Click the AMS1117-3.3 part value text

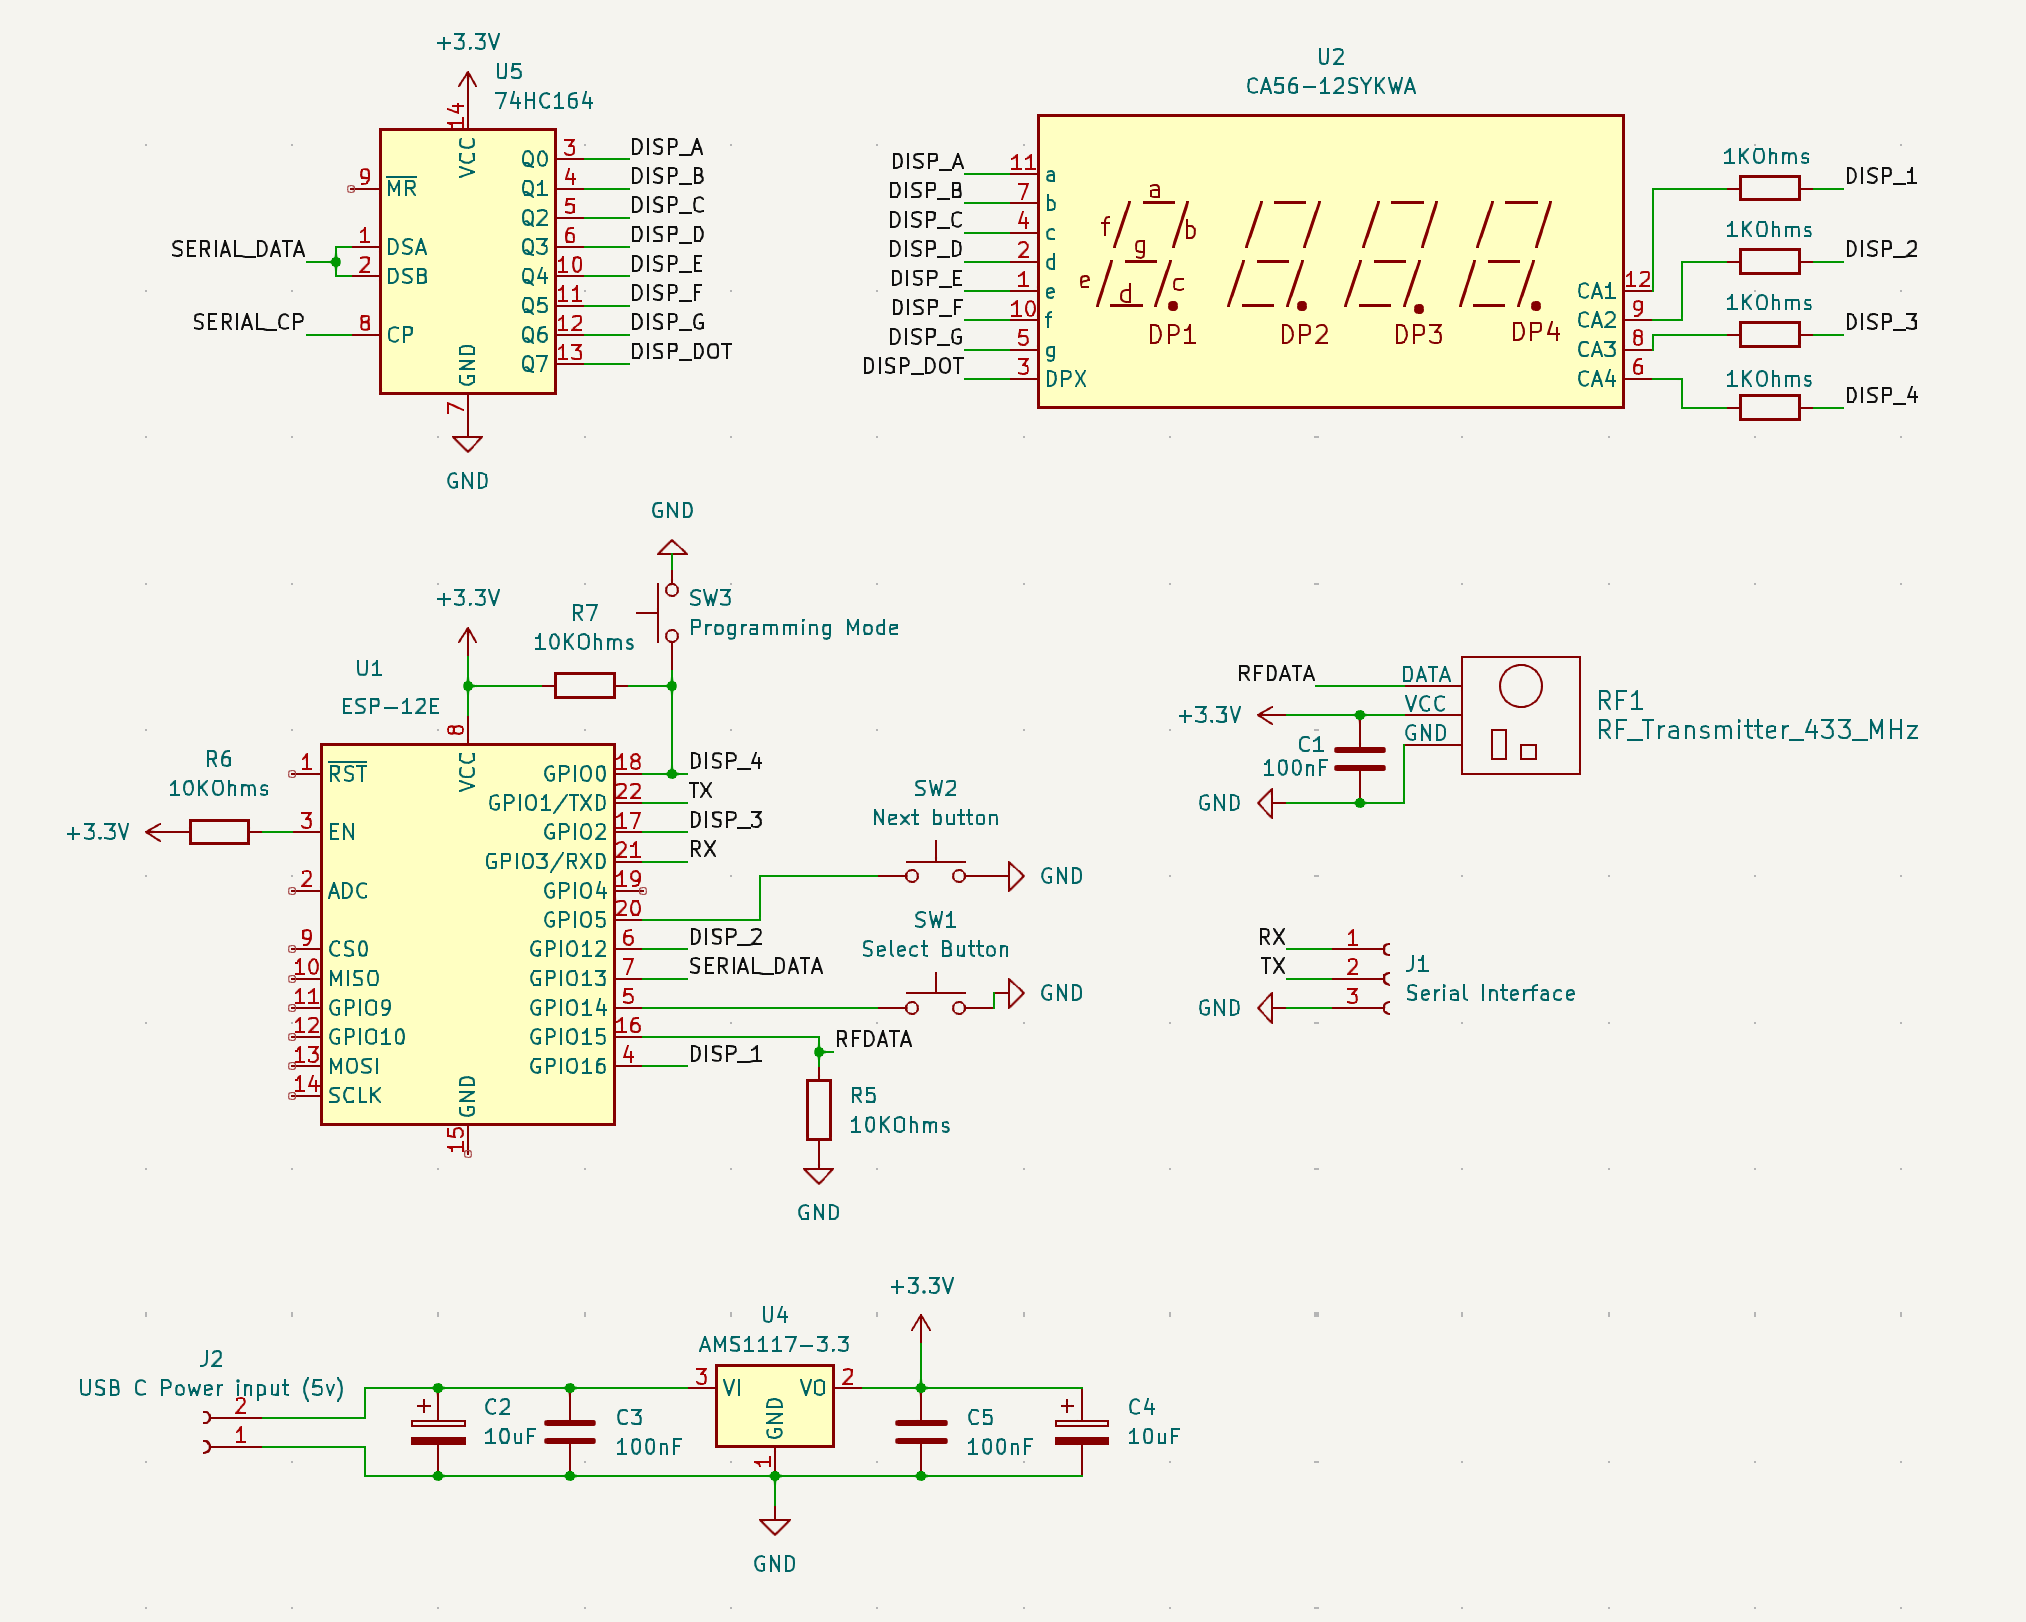[x=774, y=1344]
